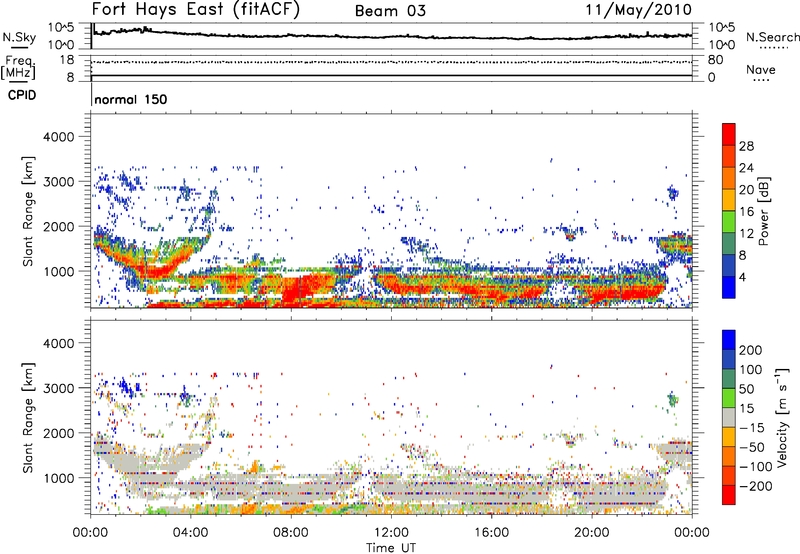Click the '-15' velocity scale value
The width and height of the screenshot is (800, 554).
750,428
